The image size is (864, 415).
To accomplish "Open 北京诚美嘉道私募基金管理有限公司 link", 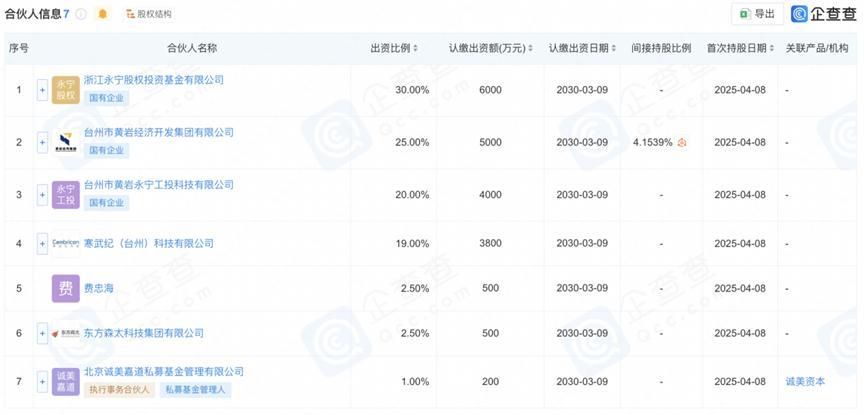I will pyautogui.click(x=164, y=371).
